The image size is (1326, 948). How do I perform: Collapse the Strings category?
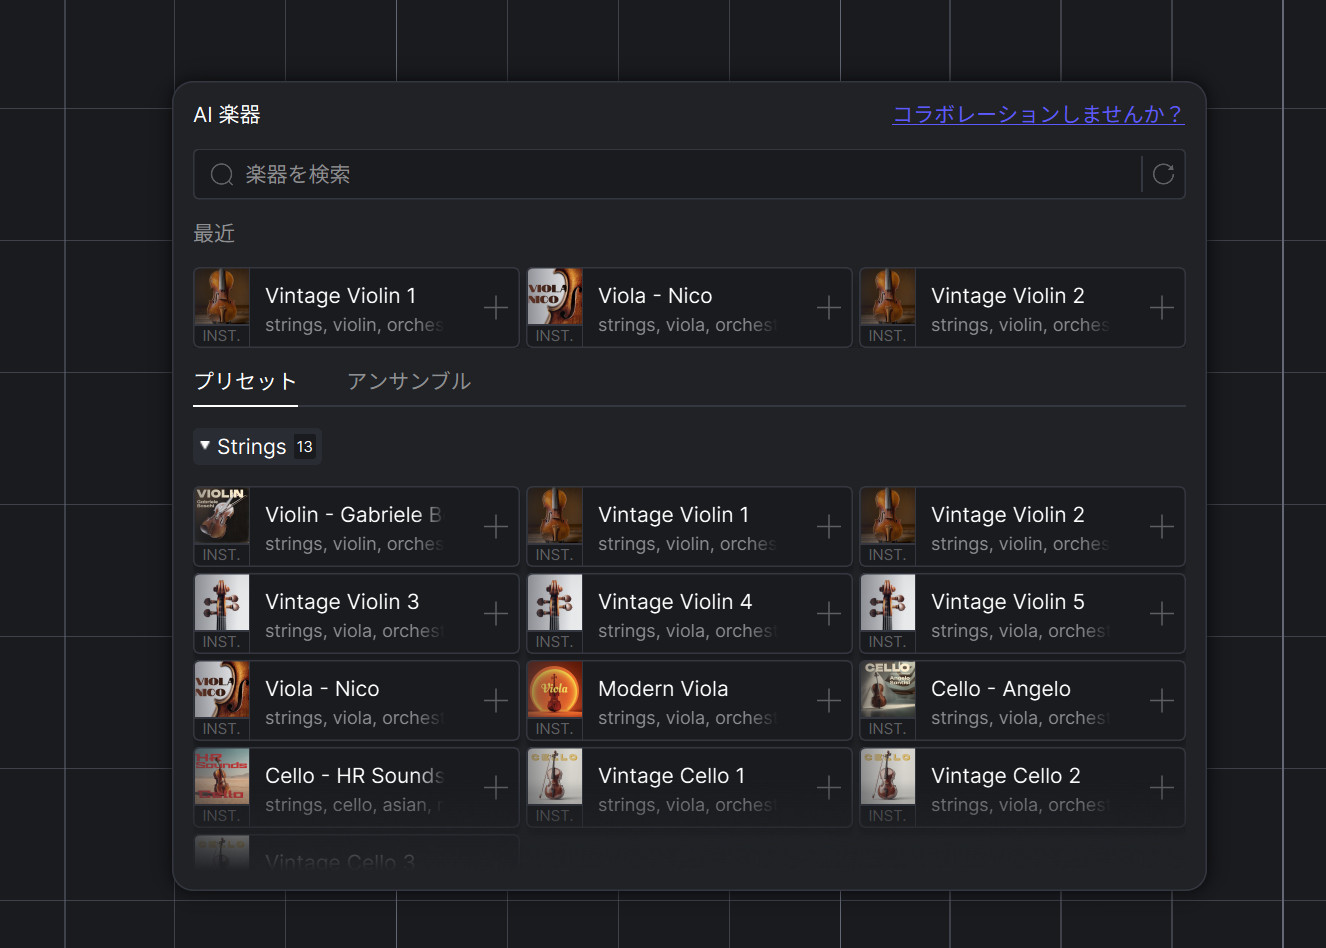point(256,447)
